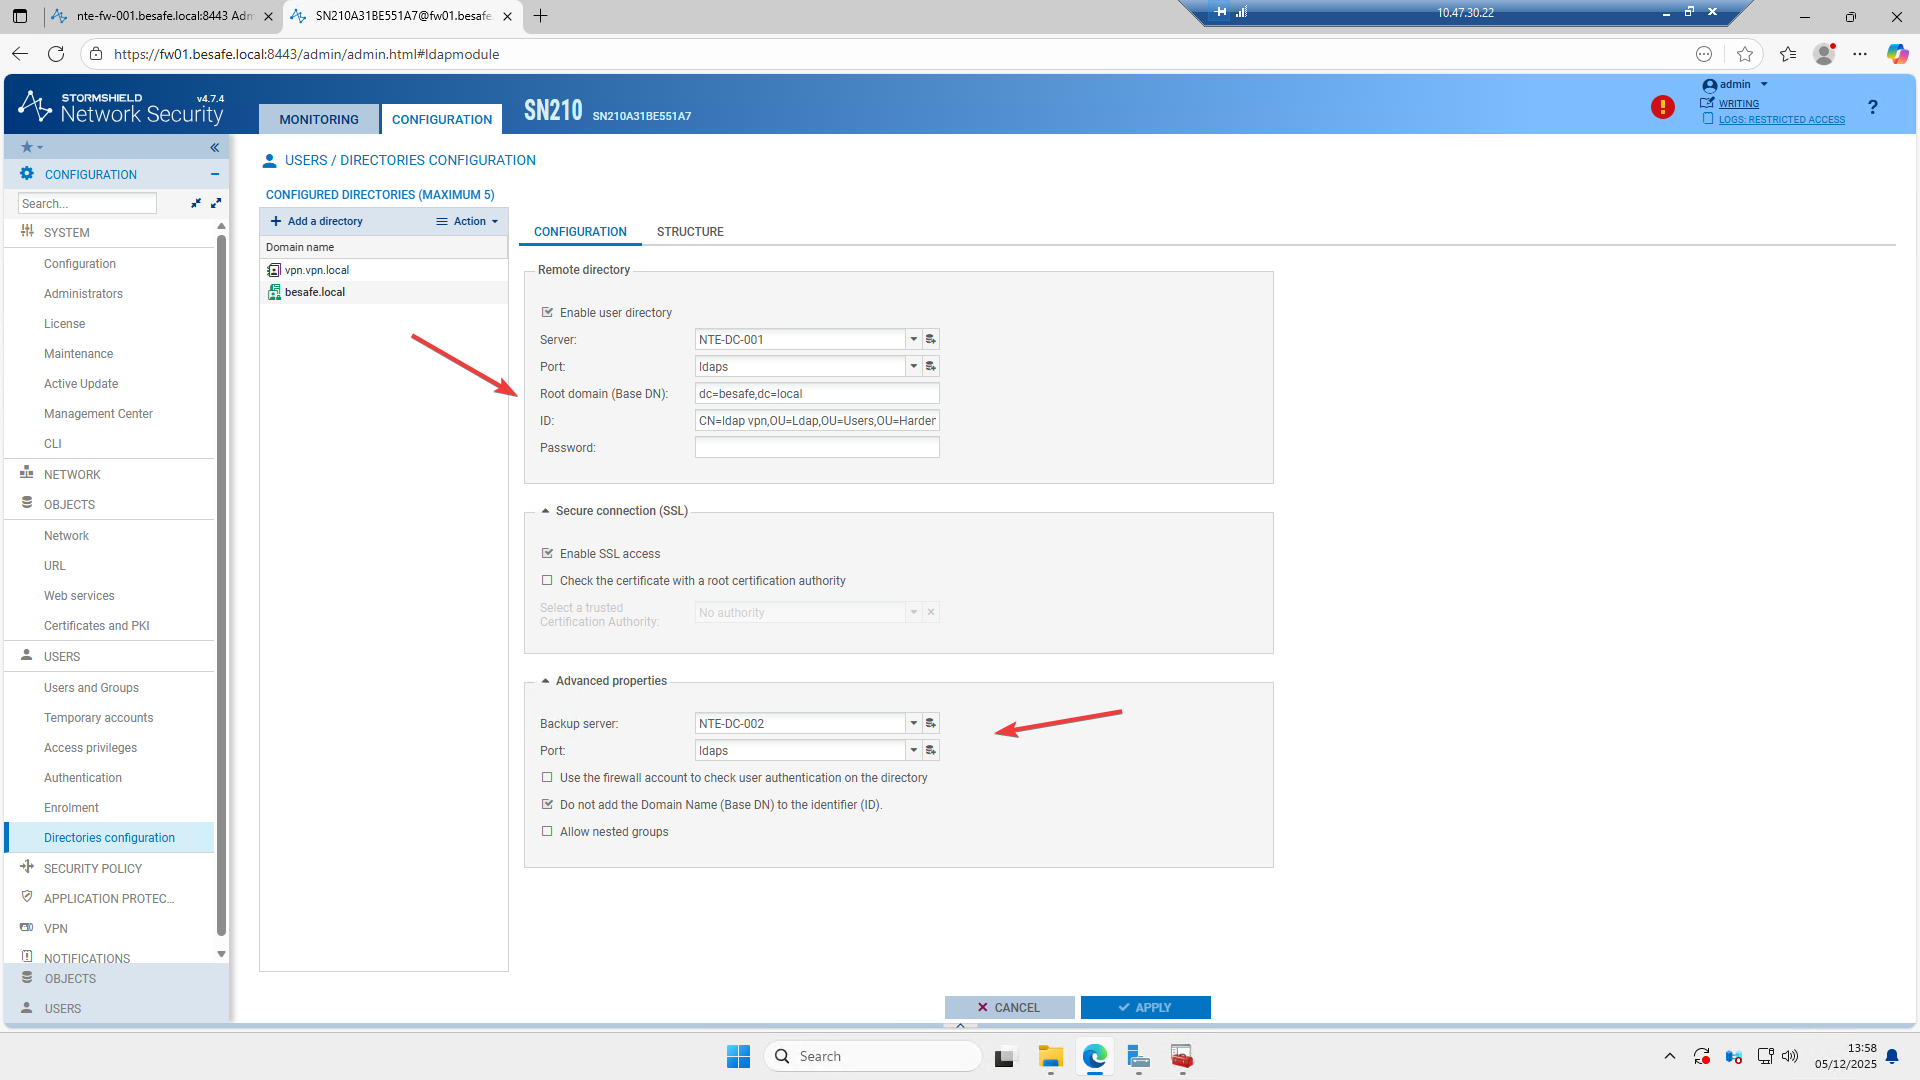The height and width of the screenshot is (1080, 1920).
Task: Switch to the MONITORING tab
Action: [318, 119]
